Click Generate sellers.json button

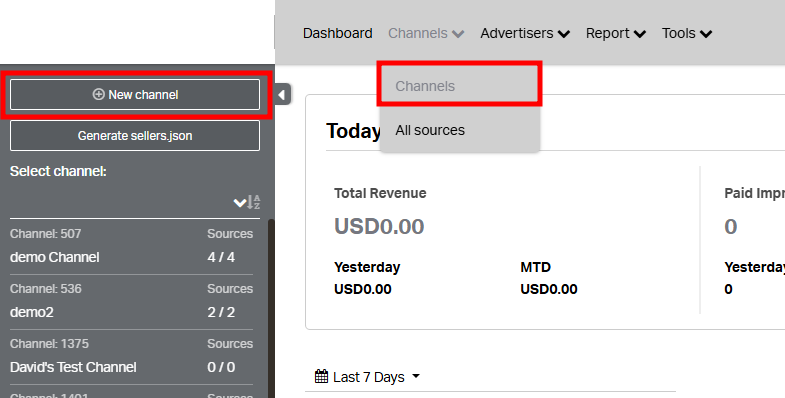(135, 136)
